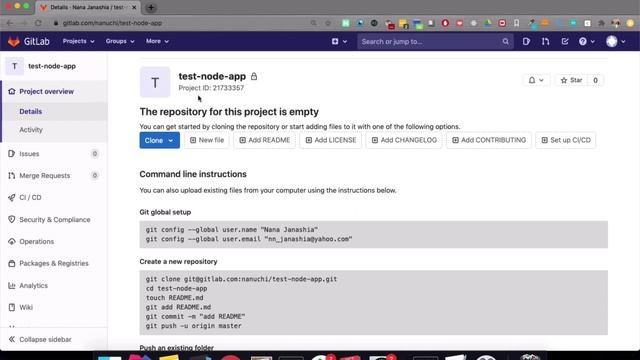The image size is (640, 360).
Task: Open the Merge requests icon in top bar
Action: (545, 41)
